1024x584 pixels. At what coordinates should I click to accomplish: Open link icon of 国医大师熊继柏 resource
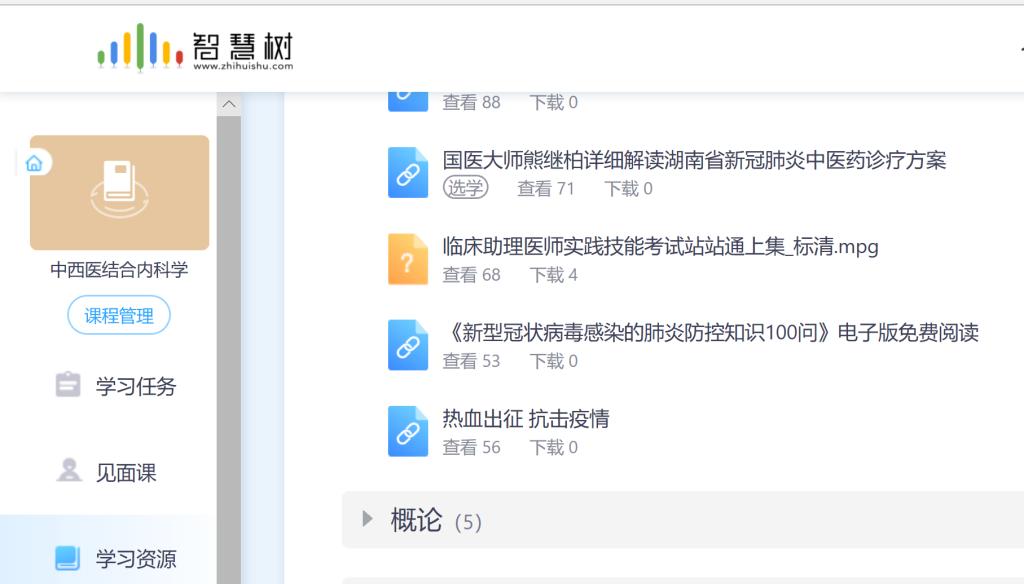click(408, 172)
